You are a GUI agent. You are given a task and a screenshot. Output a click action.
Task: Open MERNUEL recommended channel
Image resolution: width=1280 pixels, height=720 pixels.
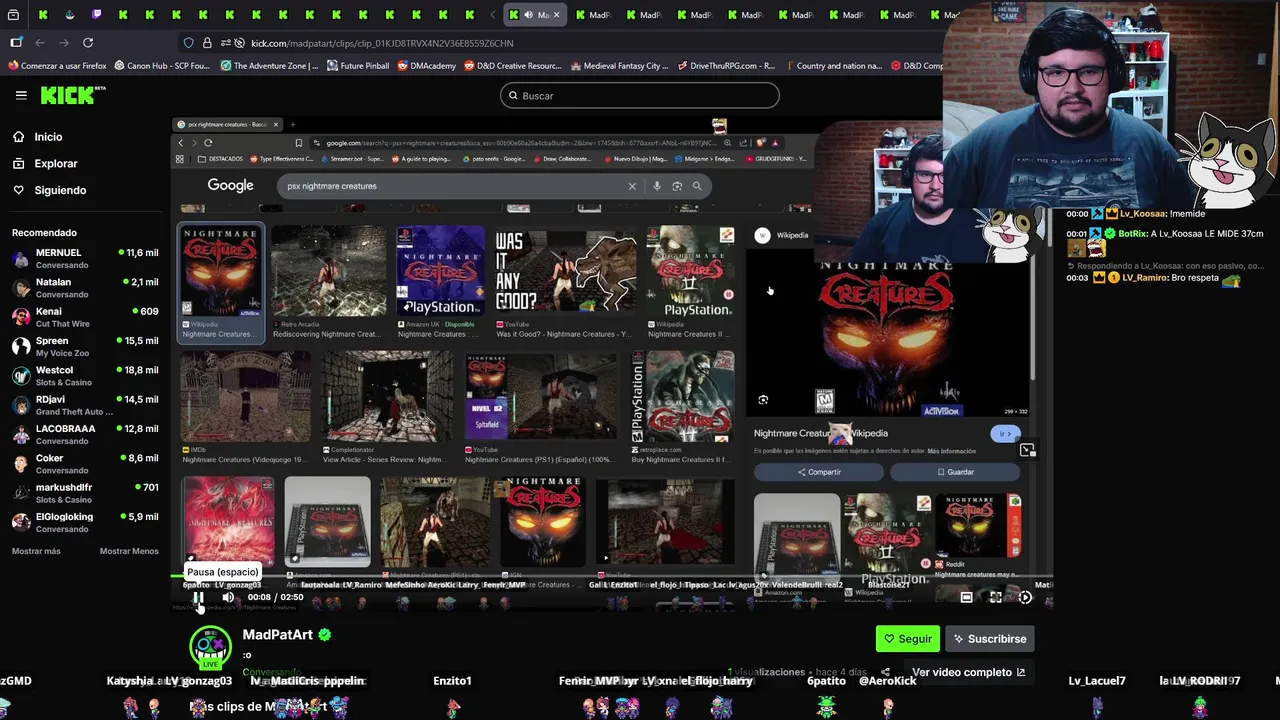click(x=85, y=259)
